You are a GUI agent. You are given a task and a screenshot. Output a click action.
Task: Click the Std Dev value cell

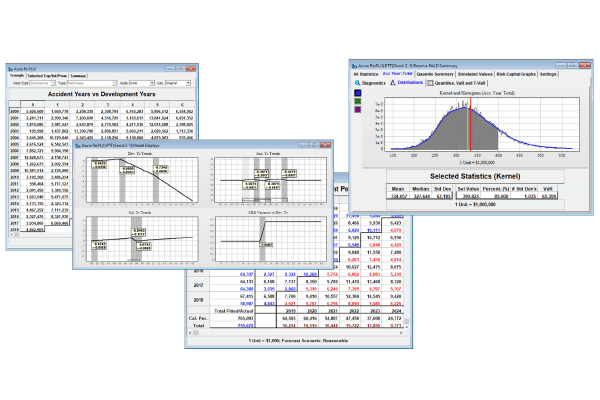(x=442, y=196)
